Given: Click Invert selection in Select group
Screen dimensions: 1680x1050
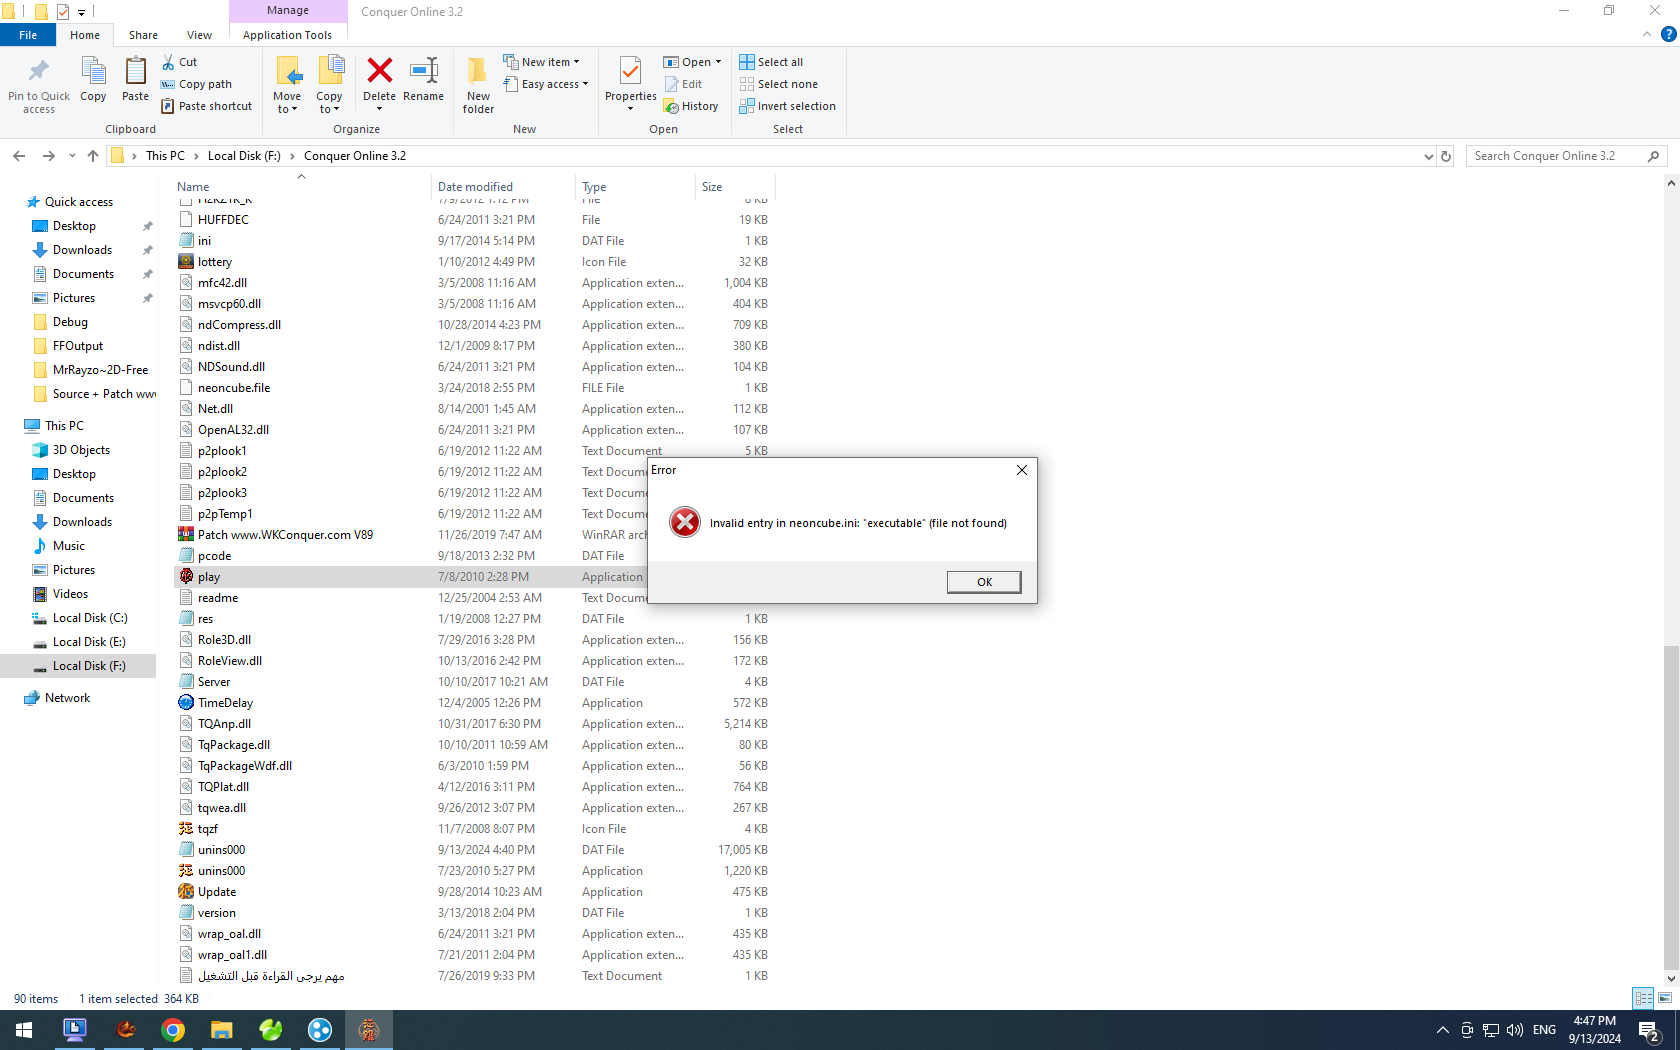Looking at the screenshot, I should point(787,106).
